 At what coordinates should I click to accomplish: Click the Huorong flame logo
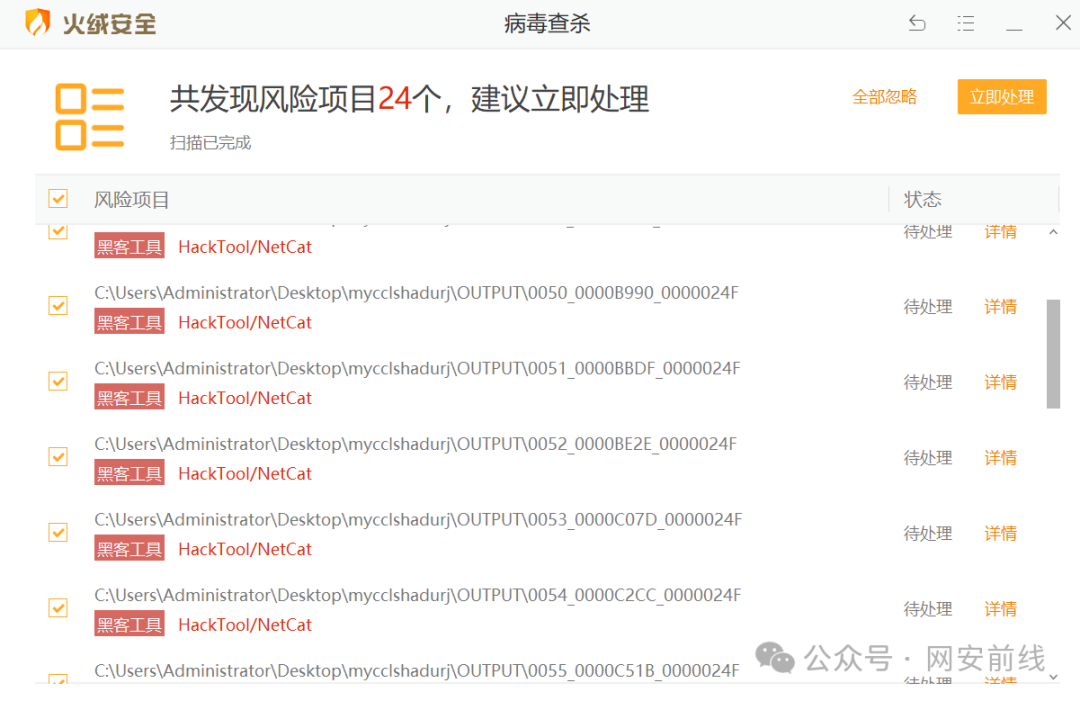(x=38, y=22)
